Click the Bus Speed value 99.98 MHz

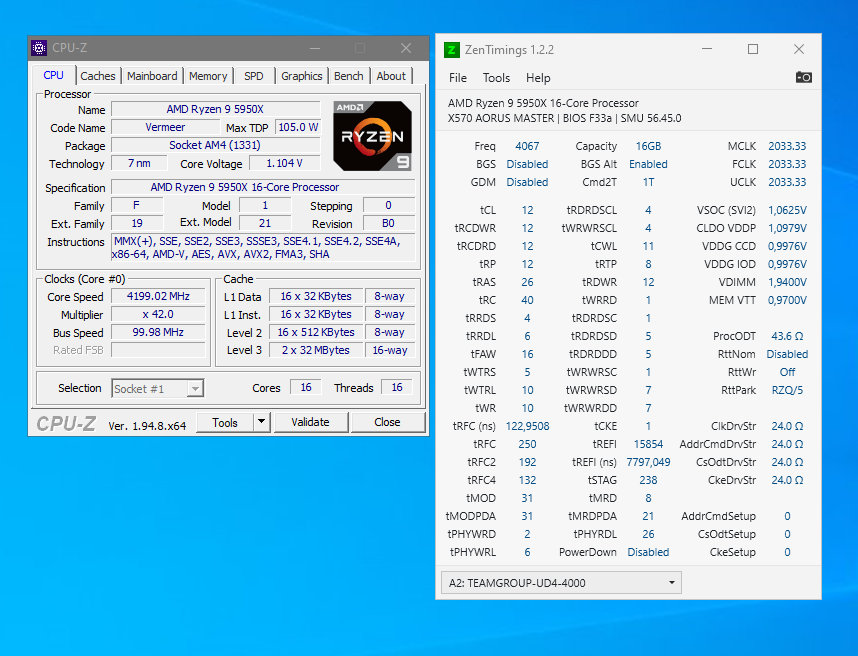click(x=158, y=332)
